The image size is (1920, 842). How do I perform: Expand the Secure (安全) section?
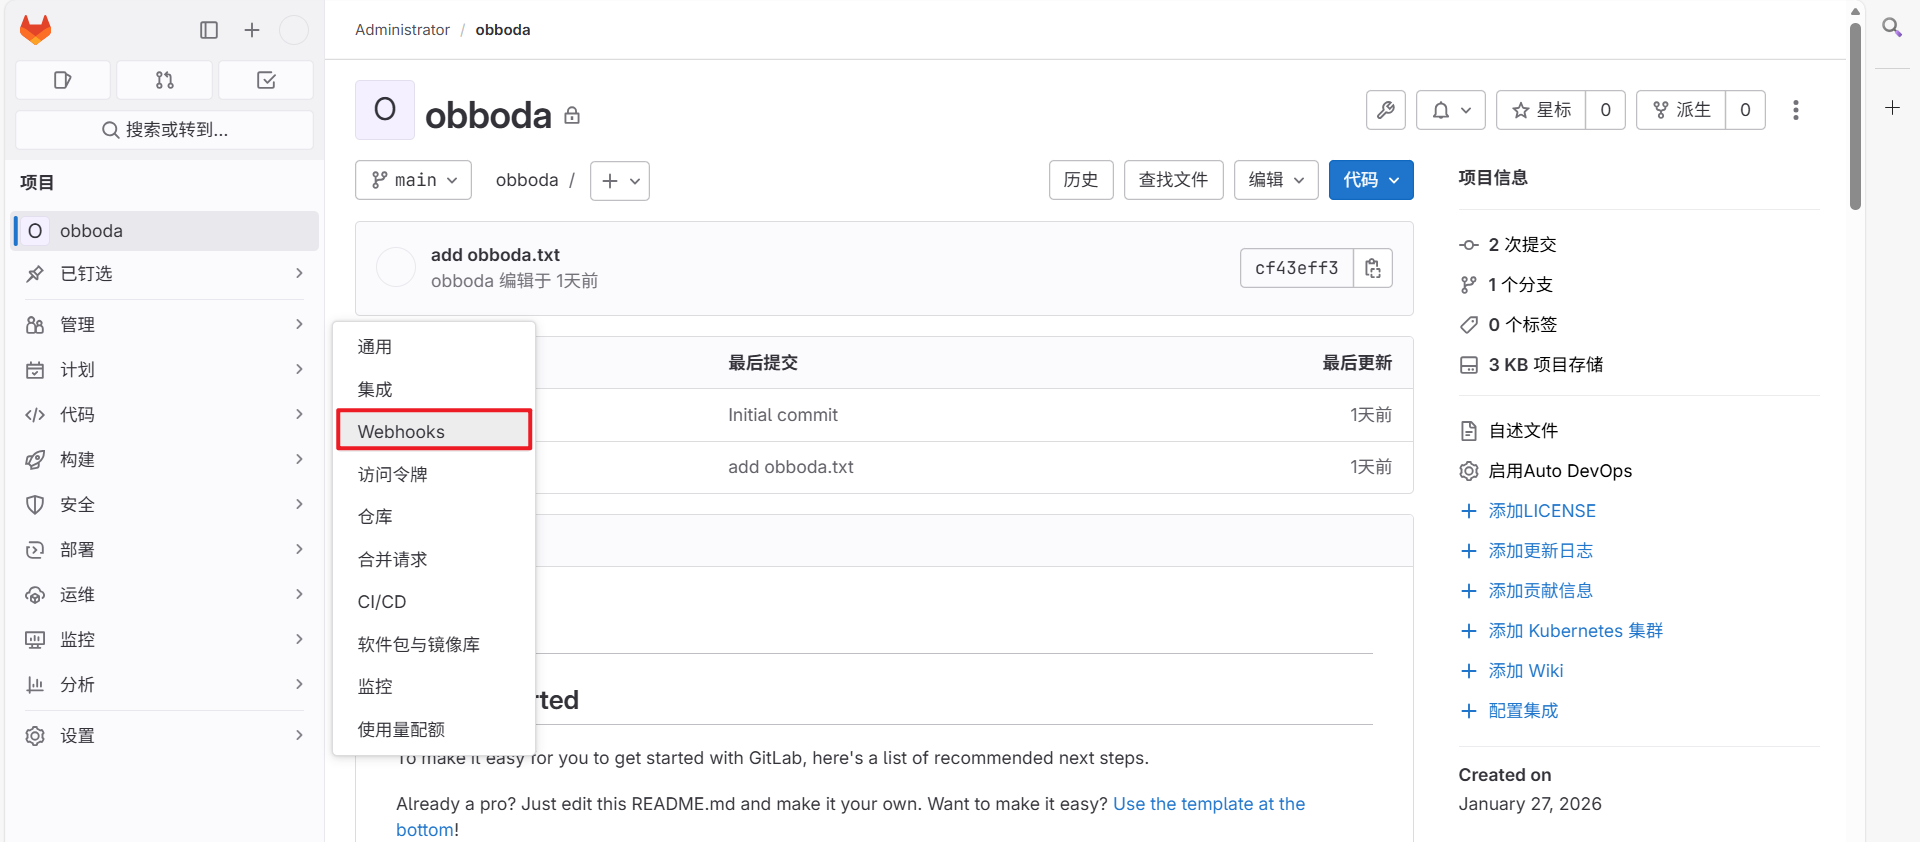[166, 505]
